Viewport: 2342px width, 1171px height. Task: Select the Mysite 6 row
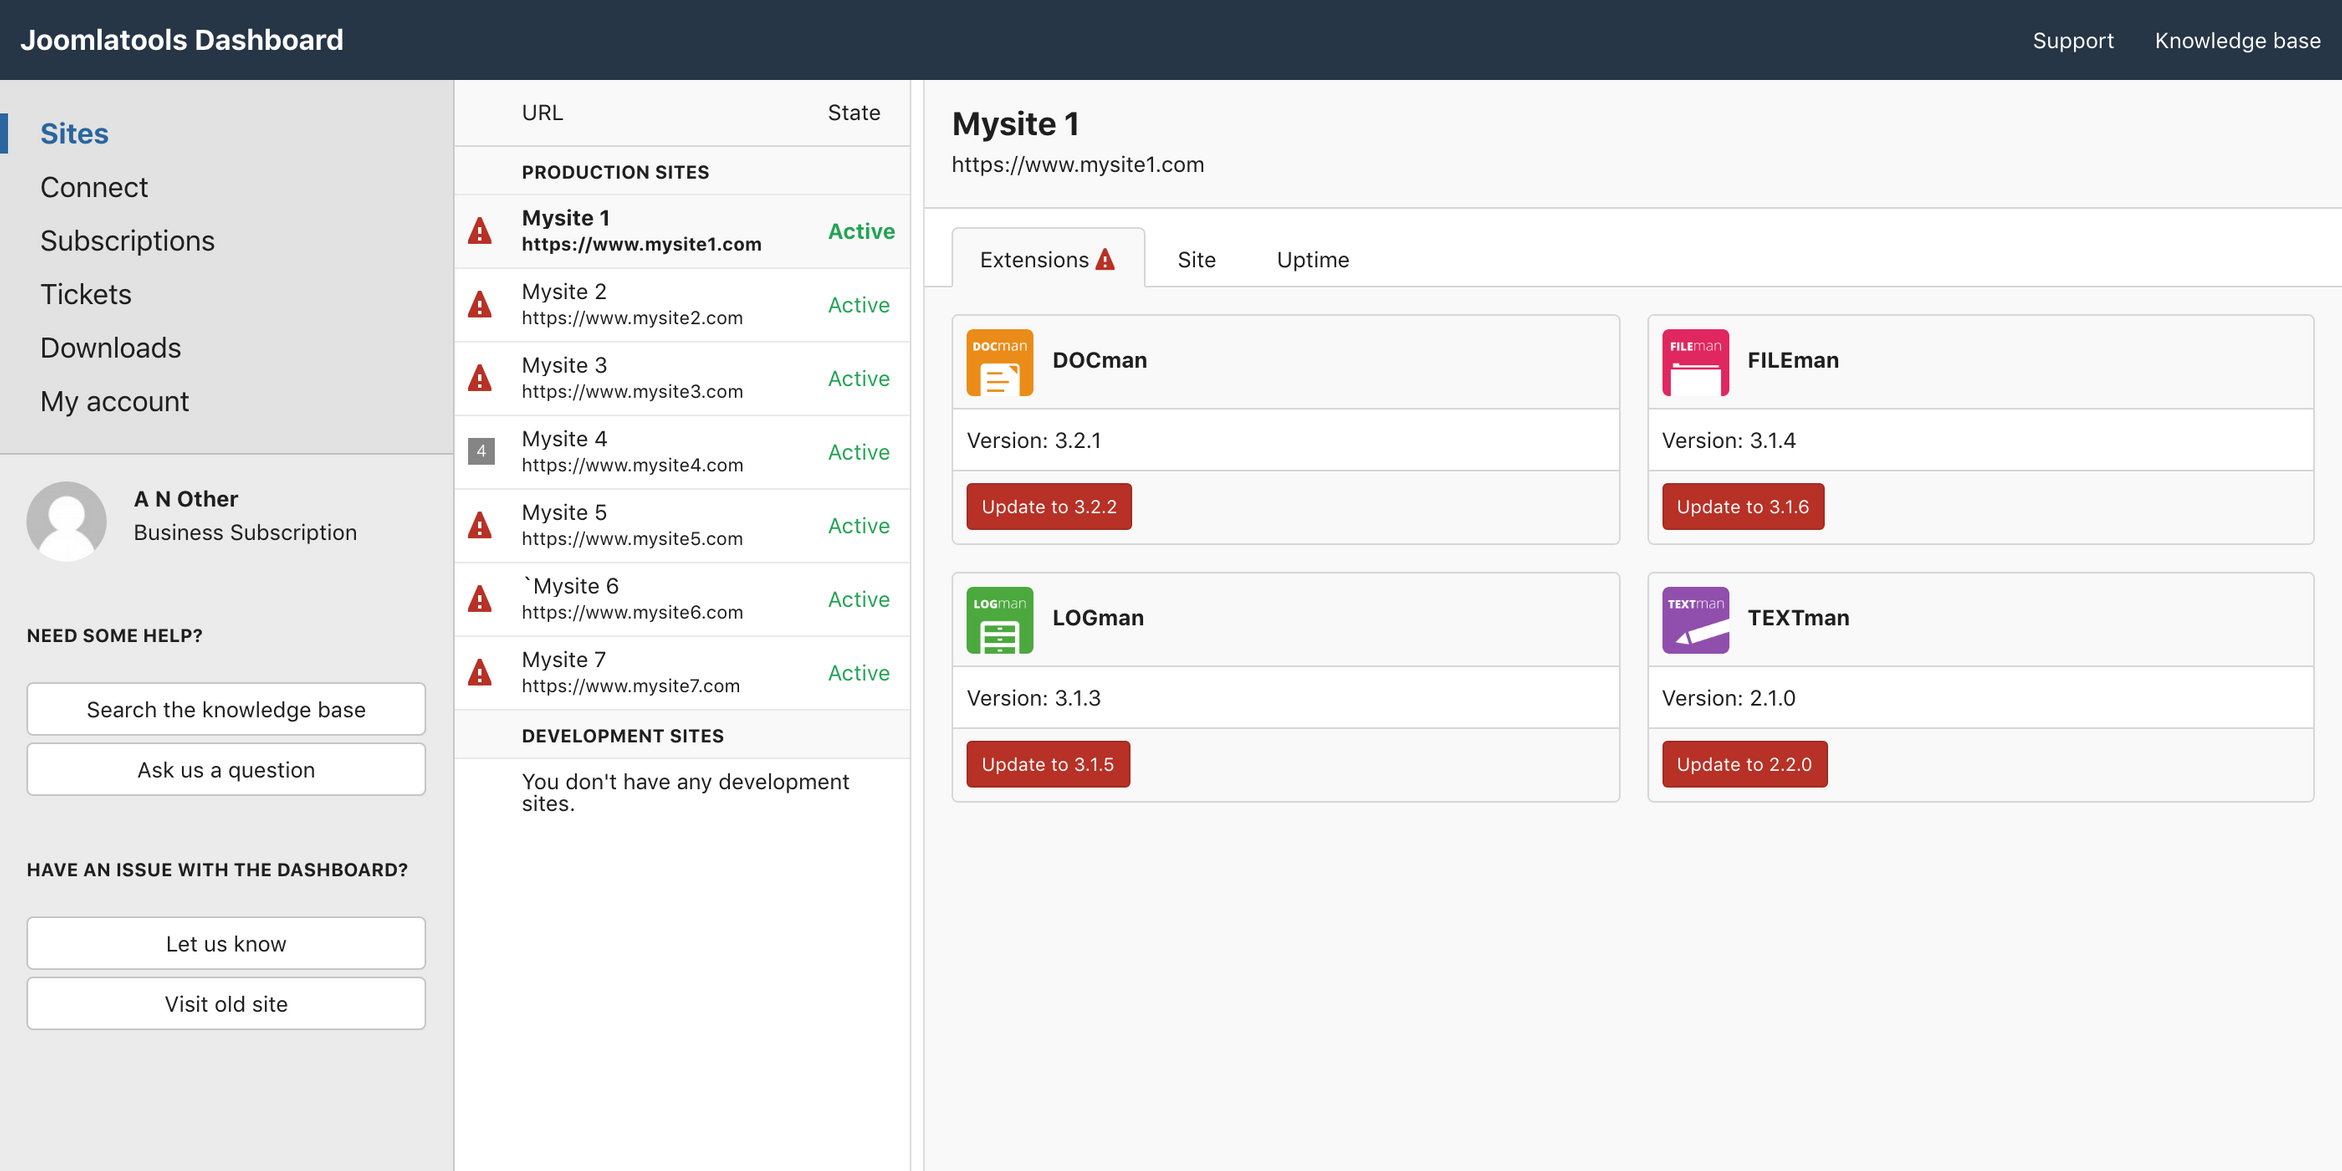point(682,599)
